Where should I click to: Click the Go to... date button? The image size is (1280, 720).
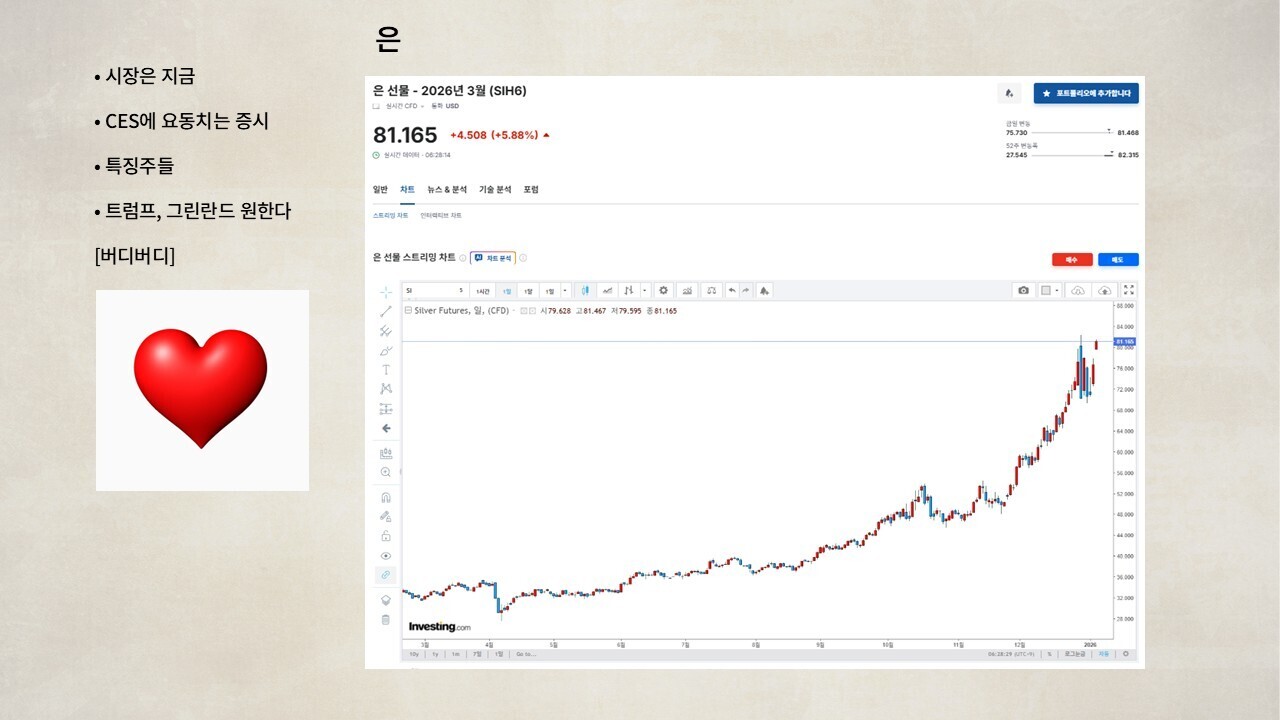[x=524, y=654]
